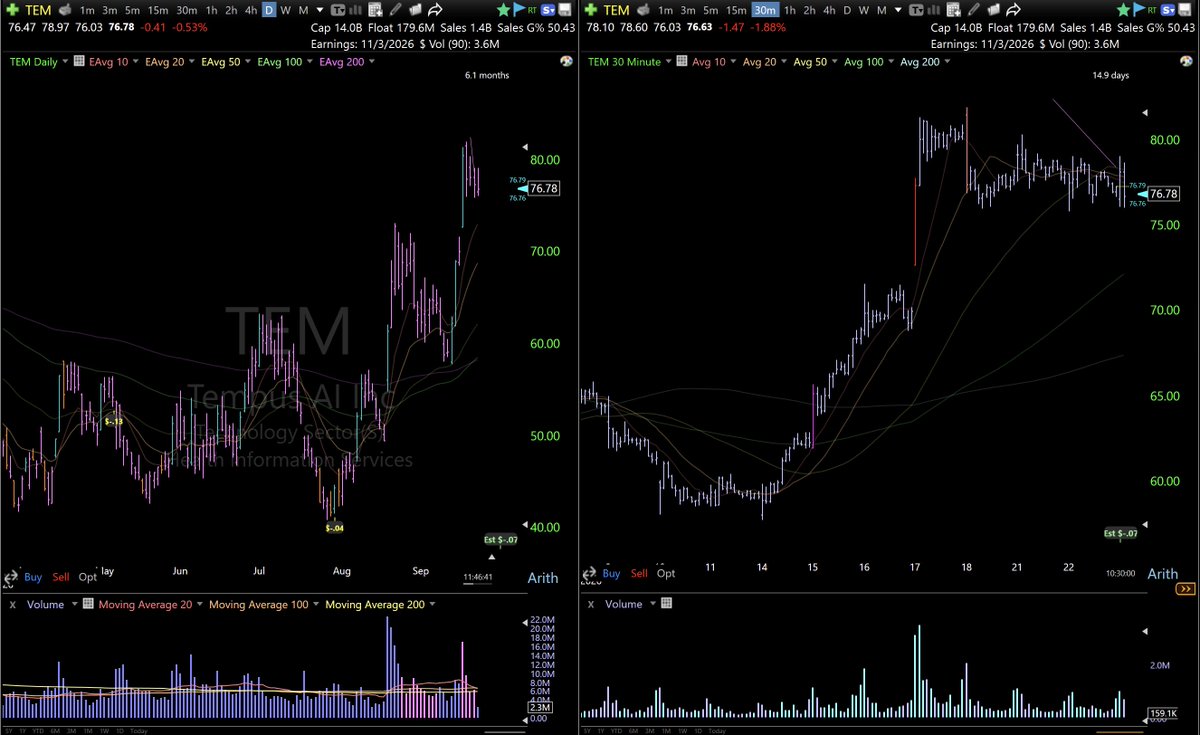
Task: Click Sell button on left Daily chart
Action: point(61,577)
